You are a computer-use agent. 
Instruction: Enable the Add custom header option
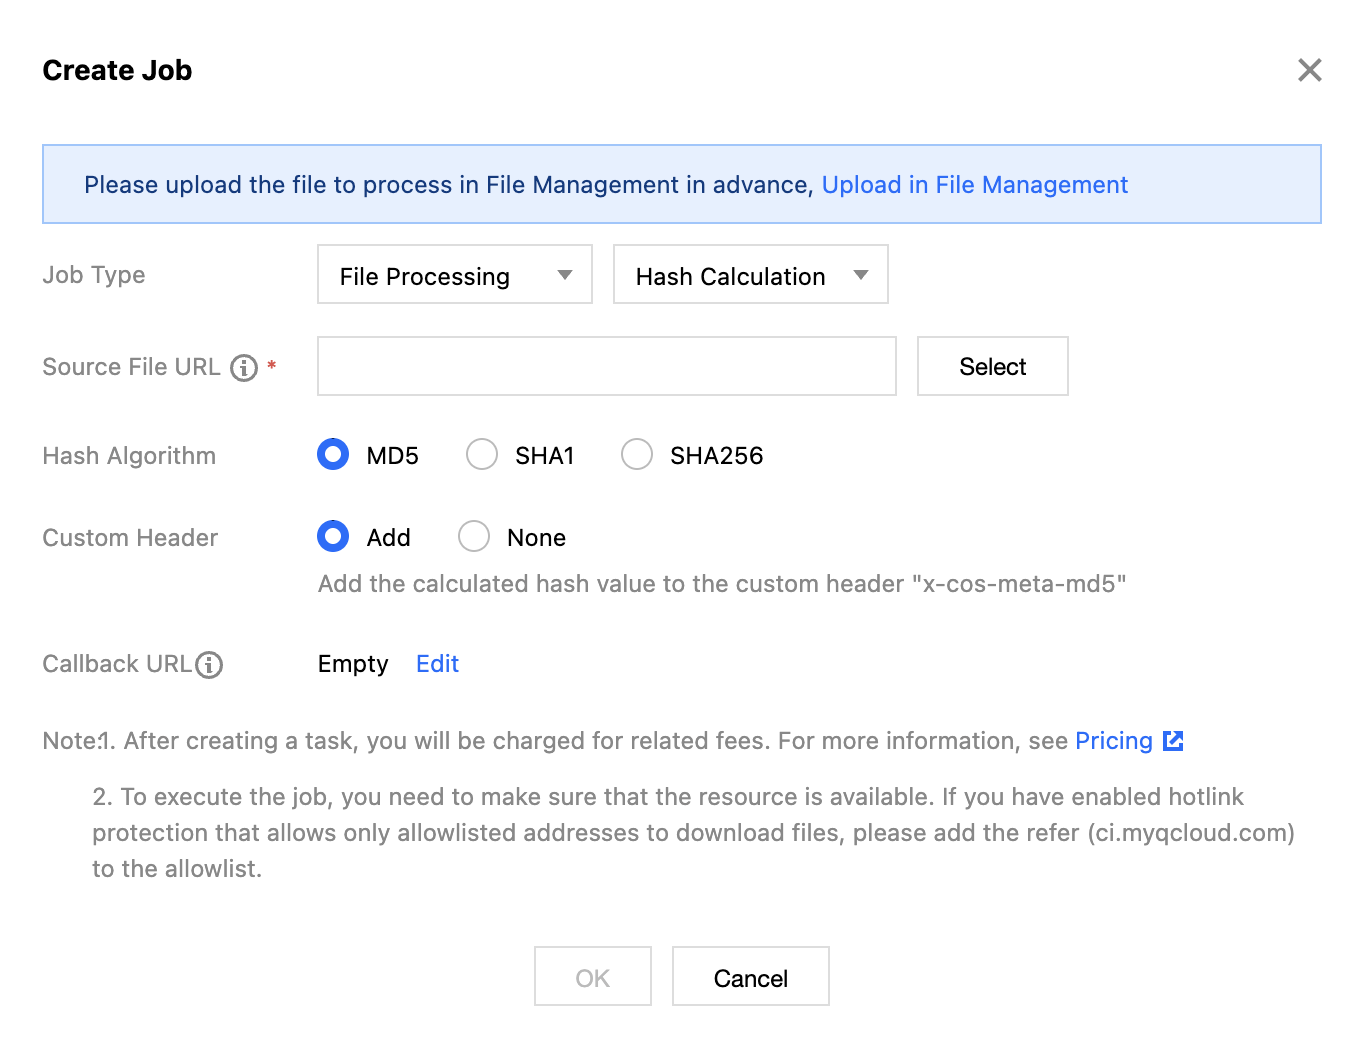333,537
